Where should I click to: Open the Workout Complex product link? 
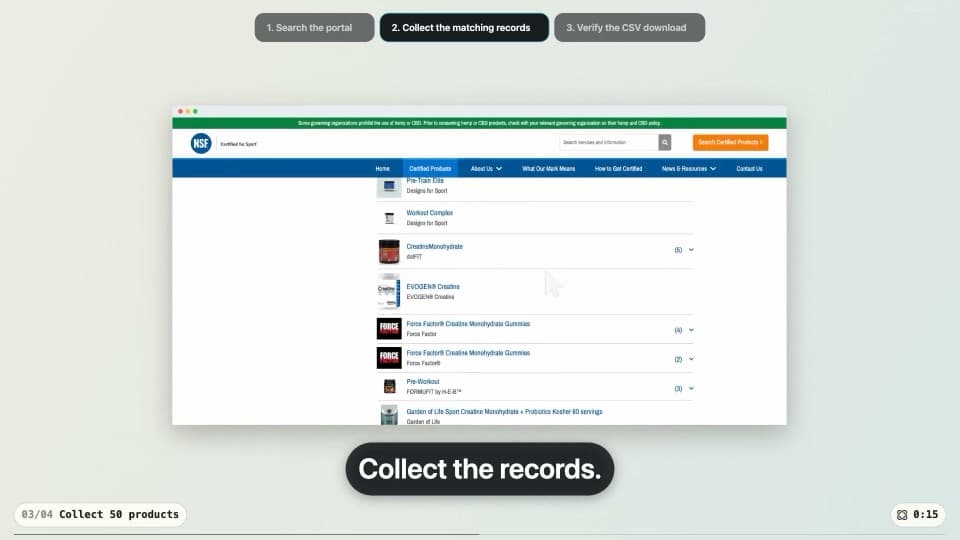tap(430, 213)
